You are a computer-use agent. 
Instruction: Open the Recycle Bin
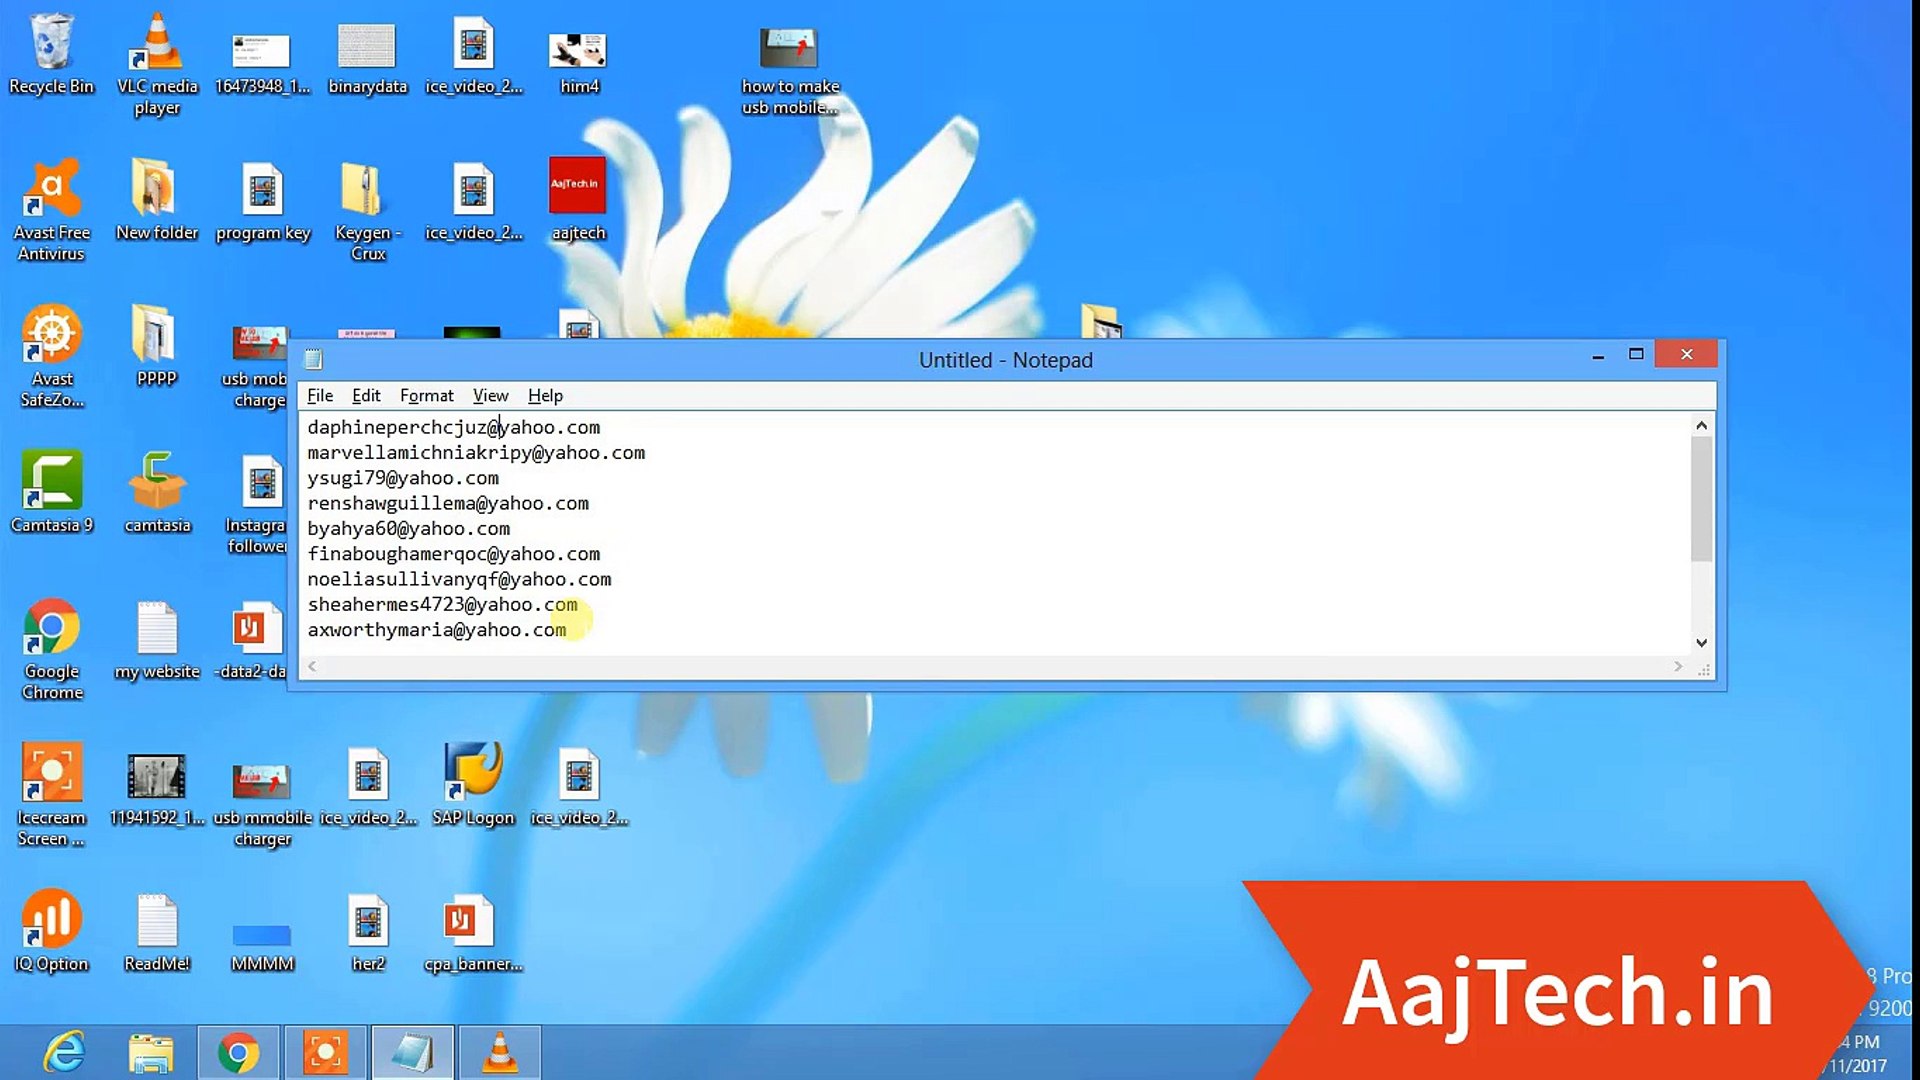coord(51,45)
